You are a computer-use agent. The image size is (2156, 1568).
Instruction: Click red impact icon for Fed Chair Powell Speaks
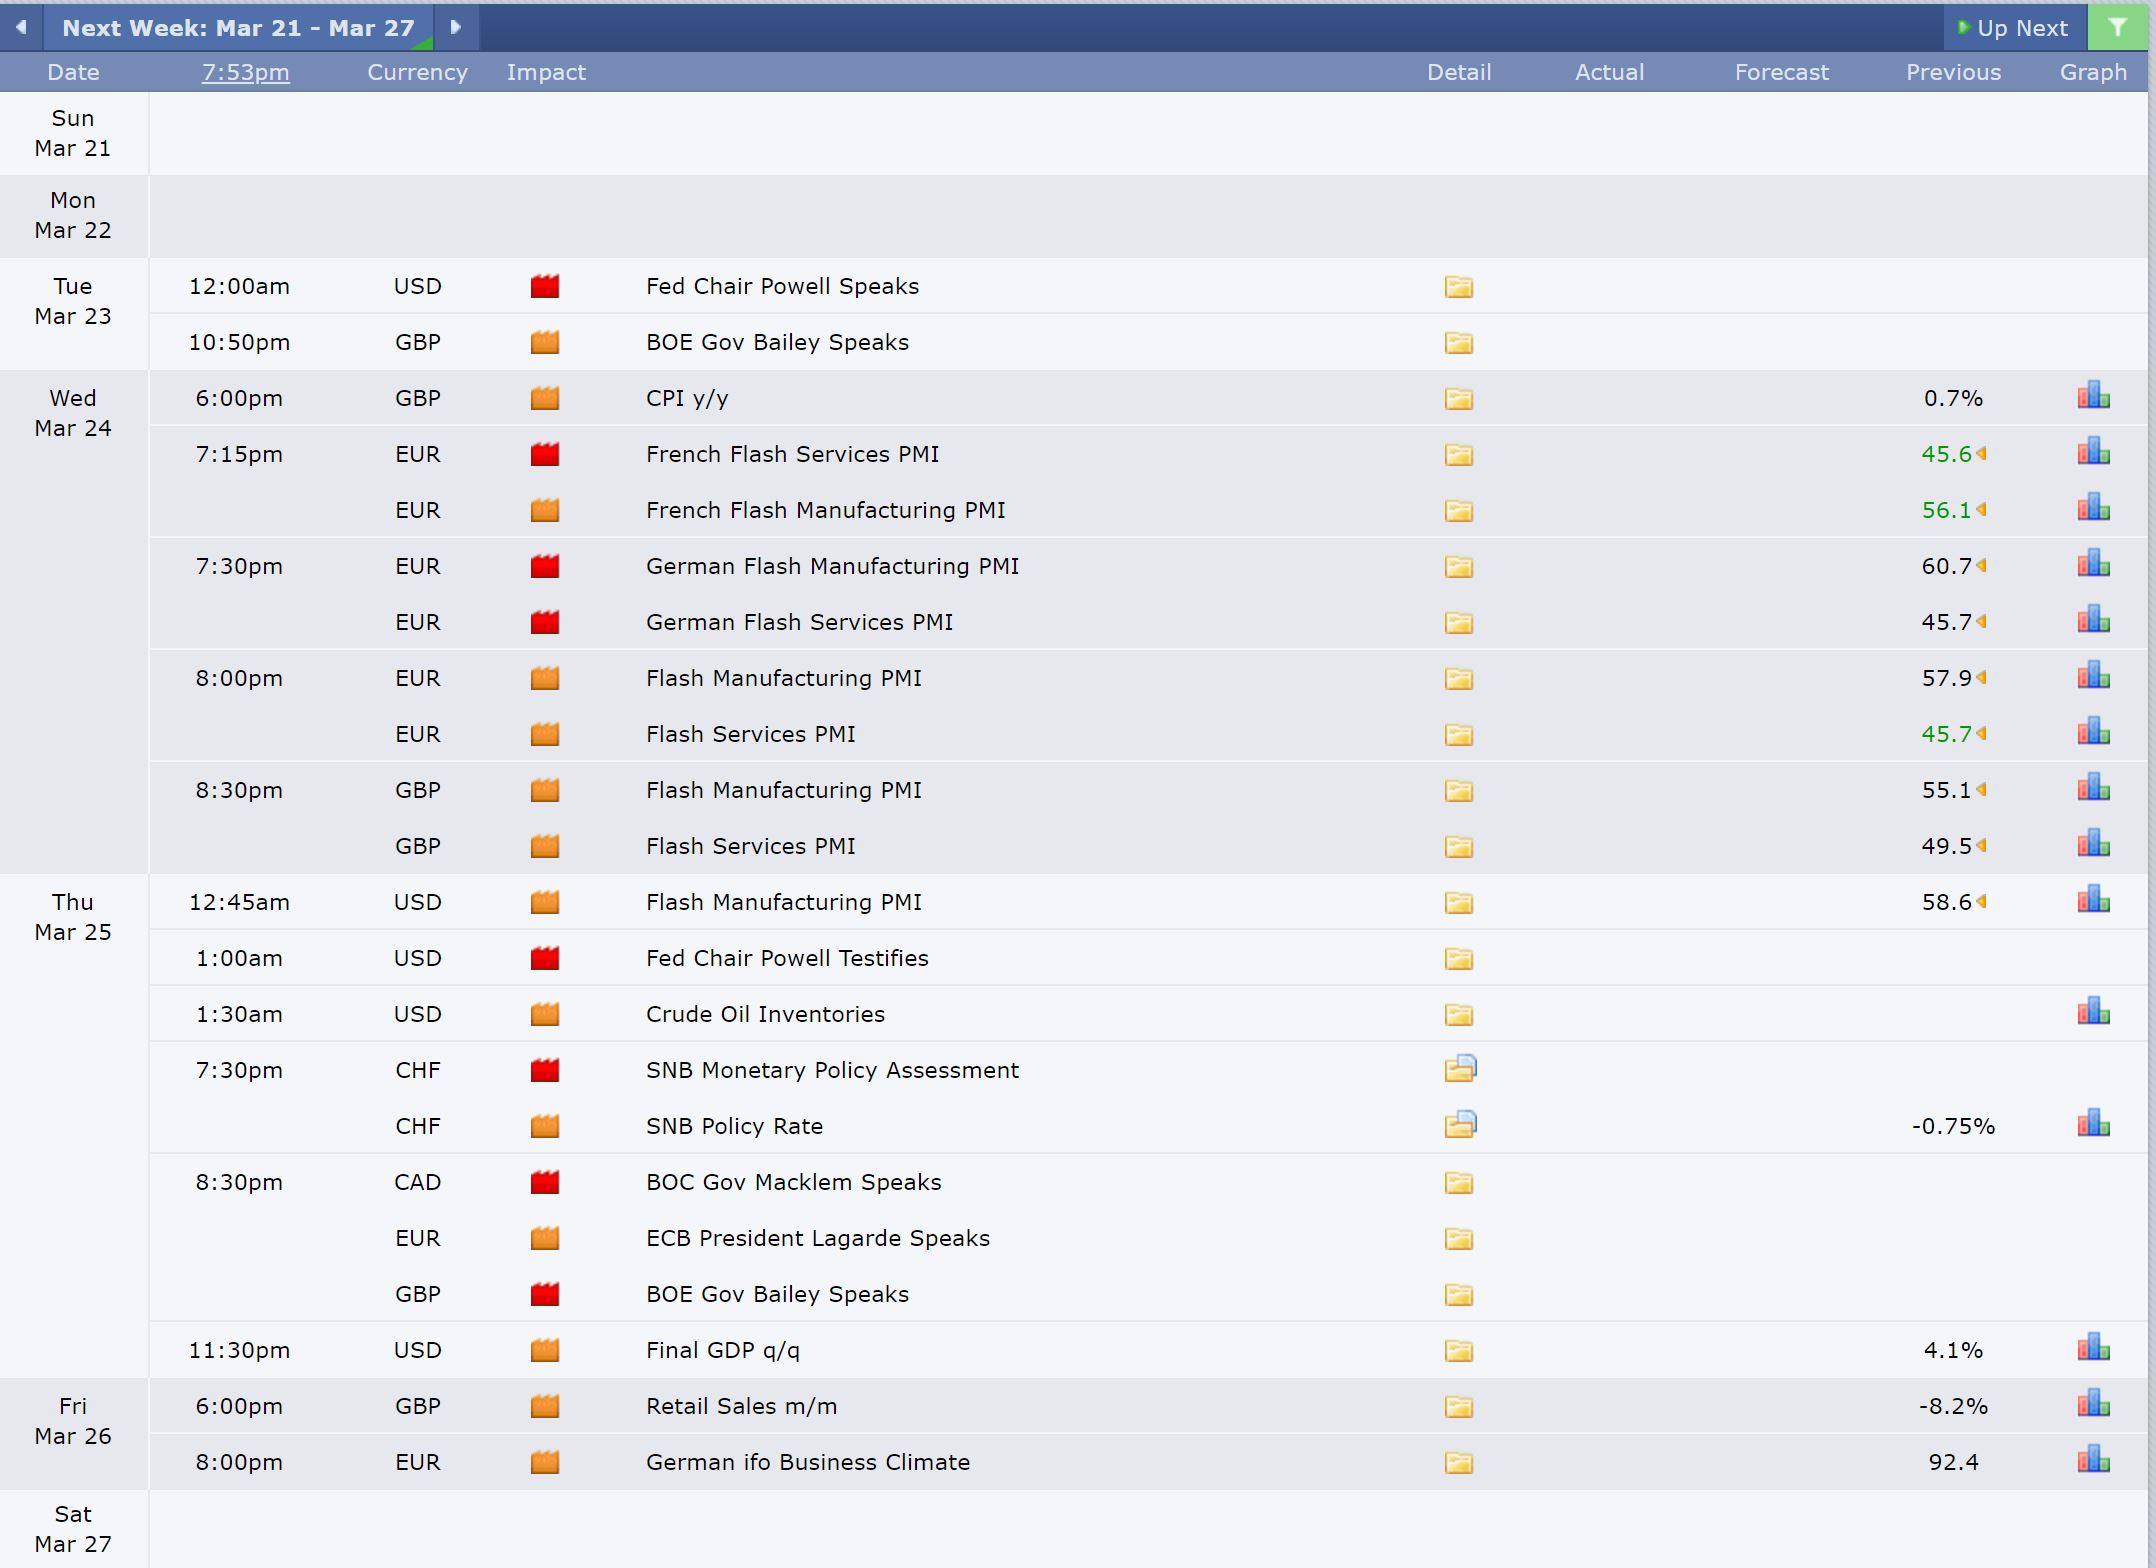545,286
